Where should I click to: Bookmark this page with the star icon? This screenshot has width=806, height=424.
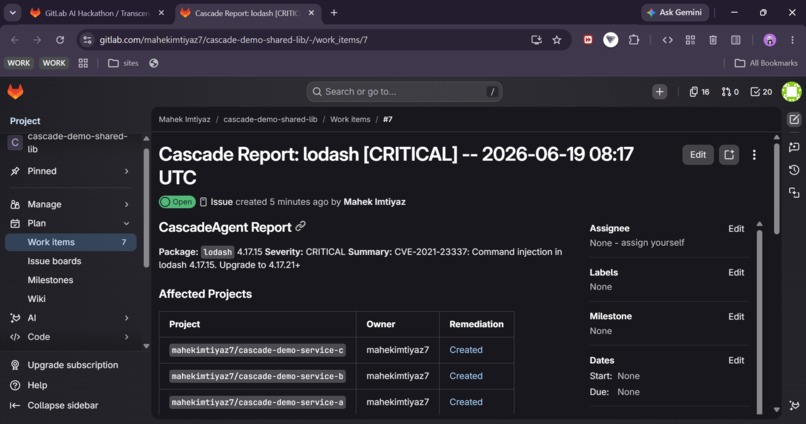557,40
